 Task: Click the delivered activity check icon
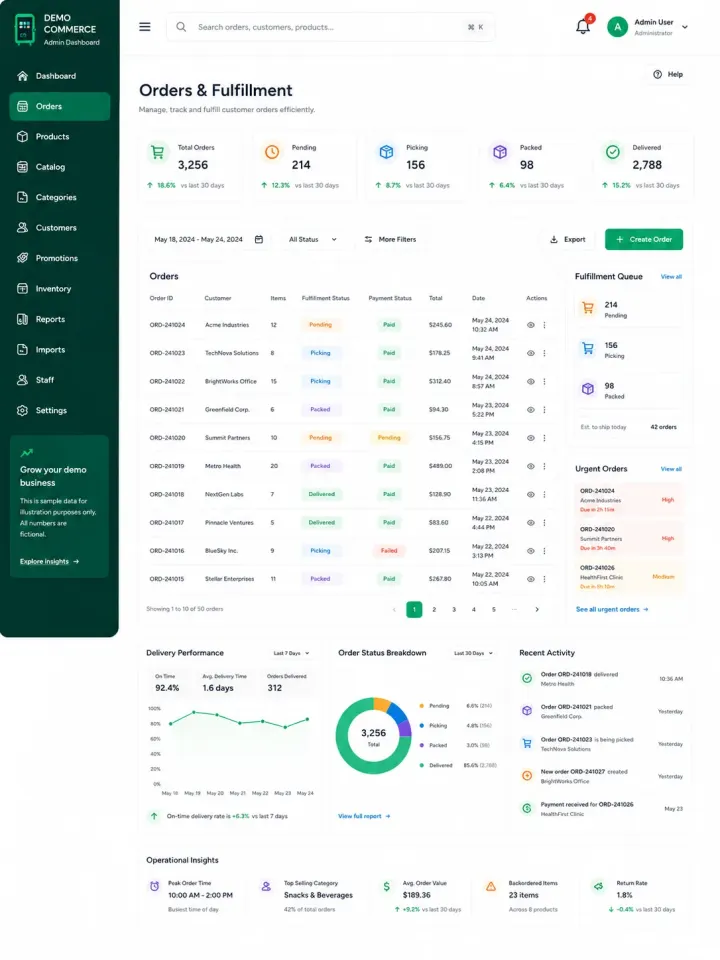point(527,678)
